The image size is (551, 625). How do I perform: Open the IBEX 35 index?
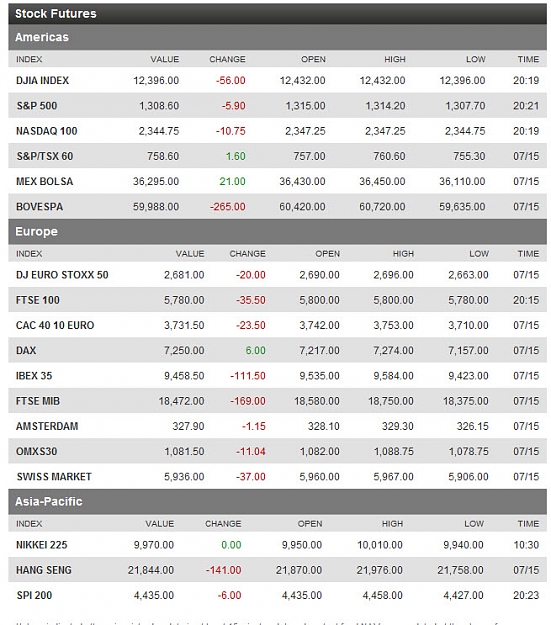(x=34, y=376)
